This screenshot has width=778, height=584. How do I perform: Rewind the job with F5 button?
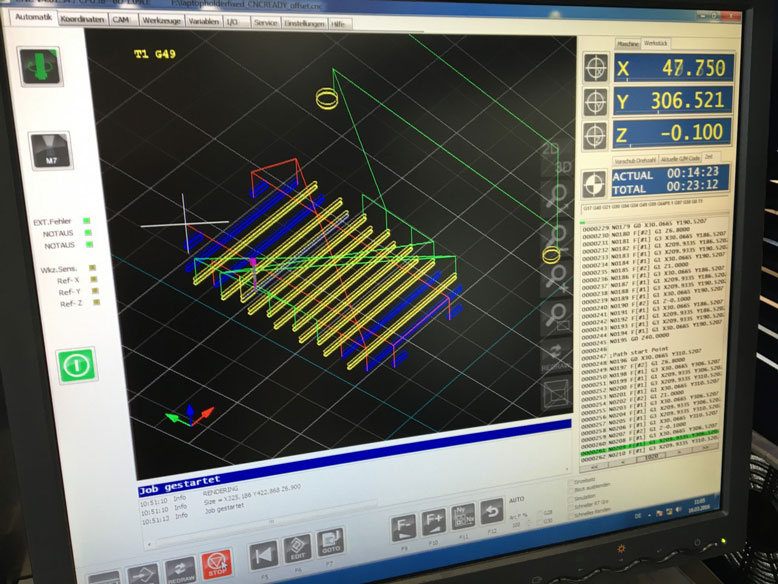263,556
